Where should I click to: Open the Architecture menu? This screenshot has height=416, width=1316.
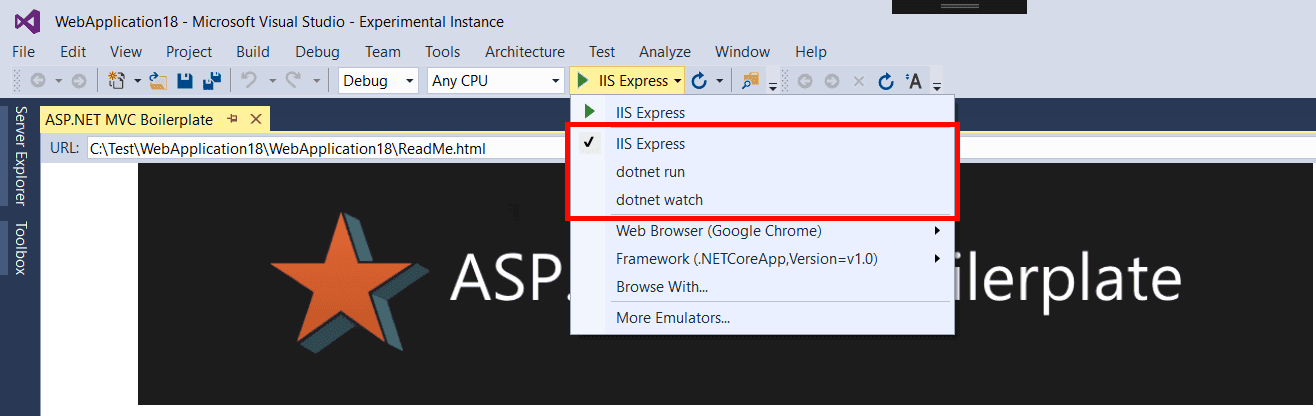point(525,52)
